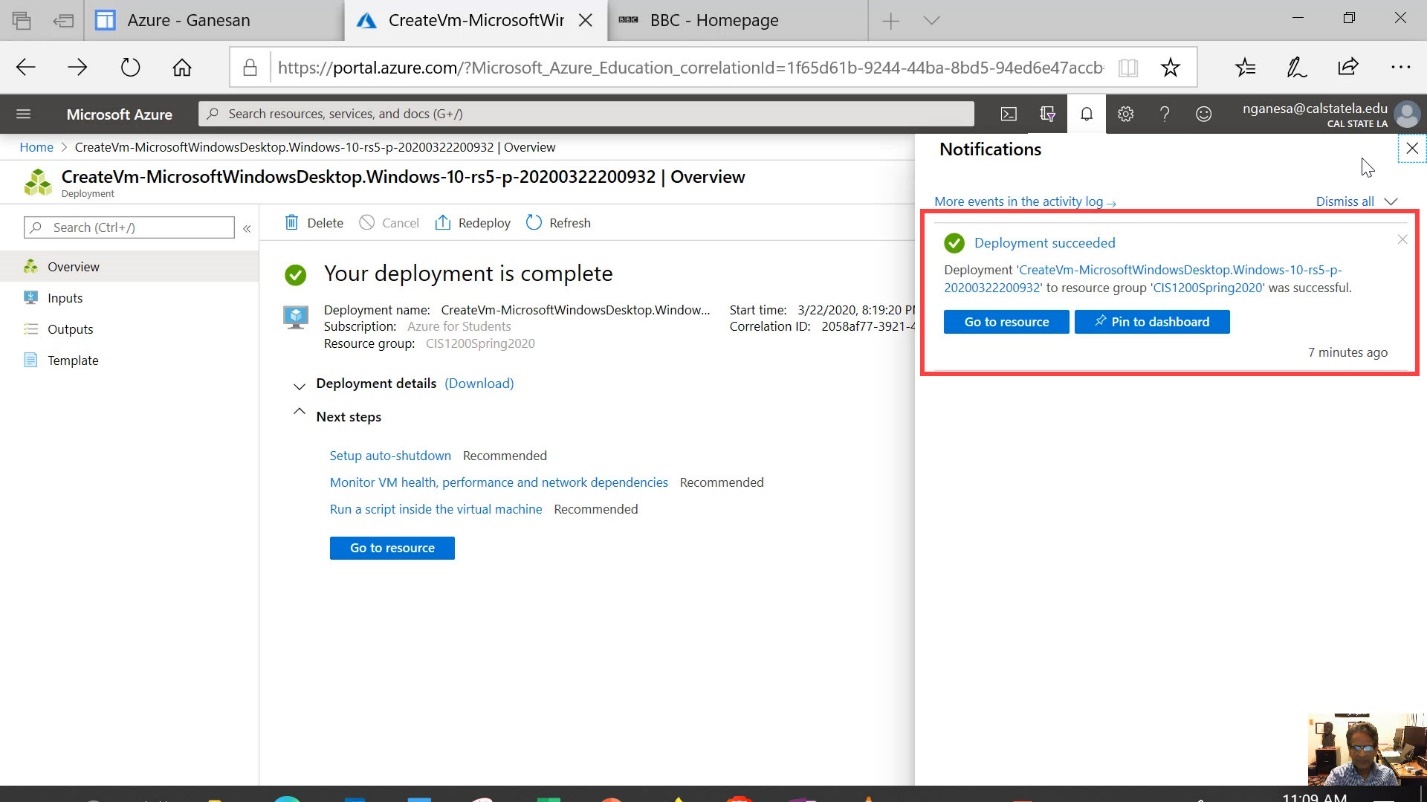Click the Azure search resources field
Image resolution: width=1427 pixels, height=802 pixels.
[585, 114]
